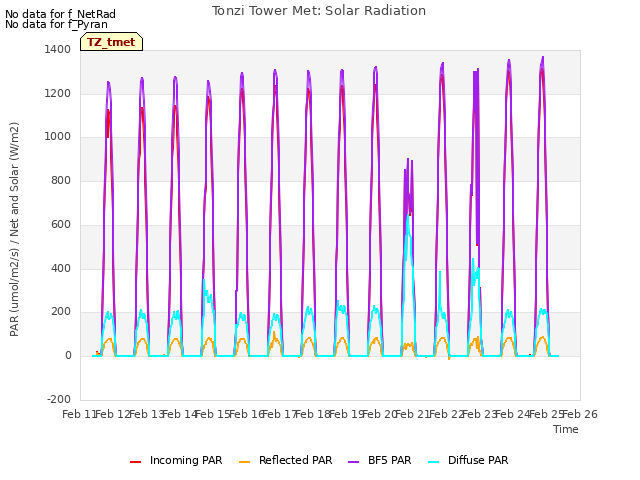Click the orange Reflected PAR legend swatch
The height and width of the screenshot is (480, 640).
(244, 462)
